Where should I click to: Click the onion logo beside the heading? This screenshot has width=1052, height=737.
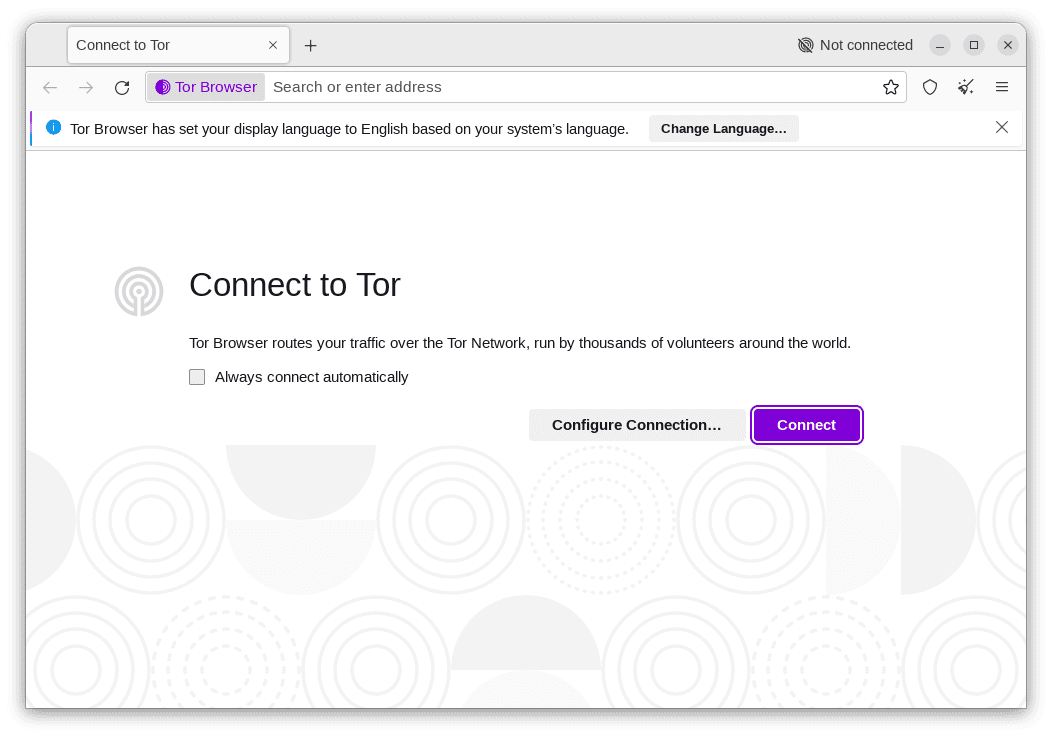coord(139,291)
